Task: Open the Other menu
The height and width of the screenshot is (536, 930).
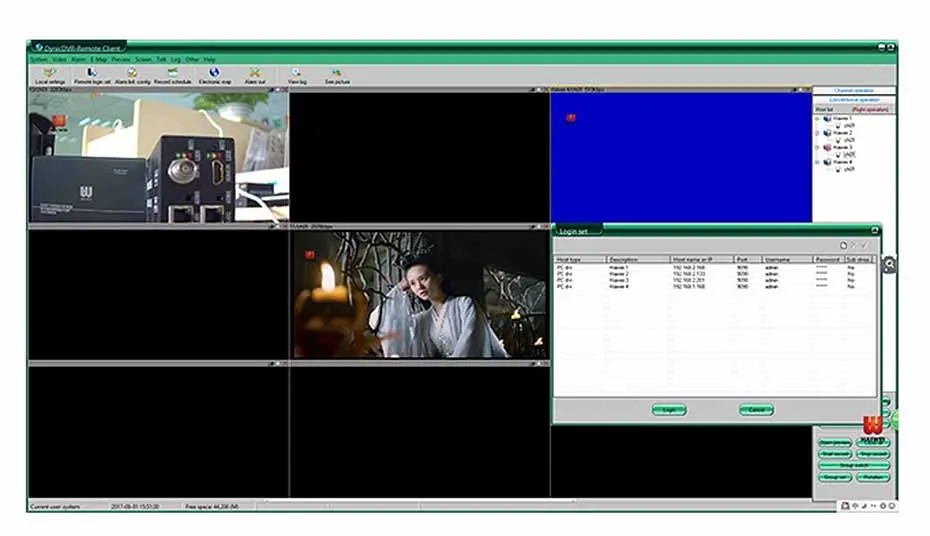Action: coord(192,59)
